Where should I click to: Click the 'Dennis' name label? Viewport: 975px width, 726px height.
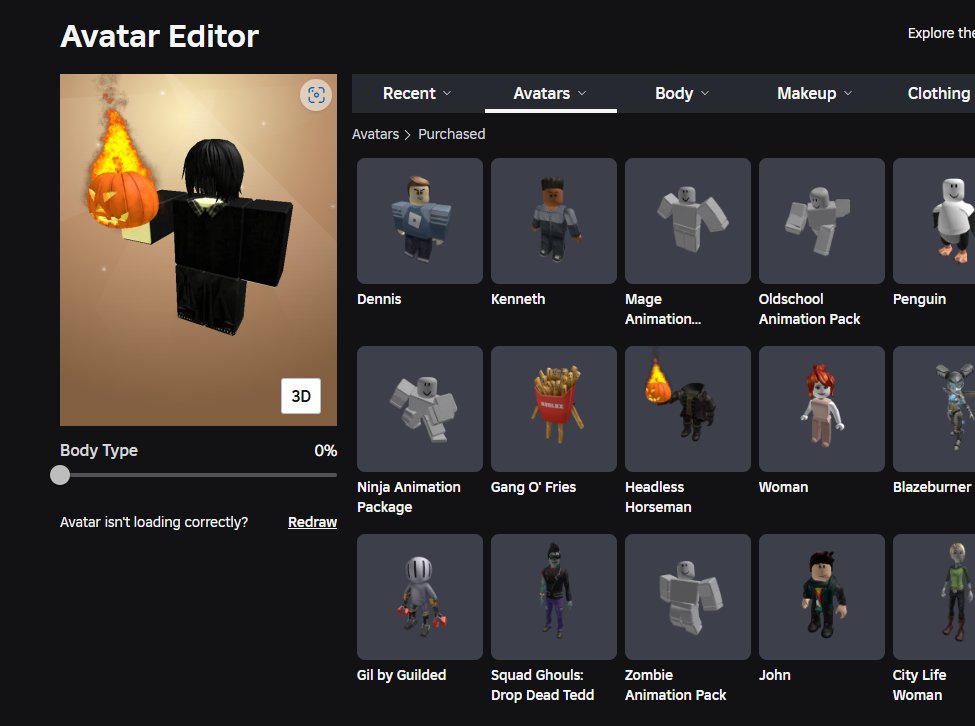(379, 299)
